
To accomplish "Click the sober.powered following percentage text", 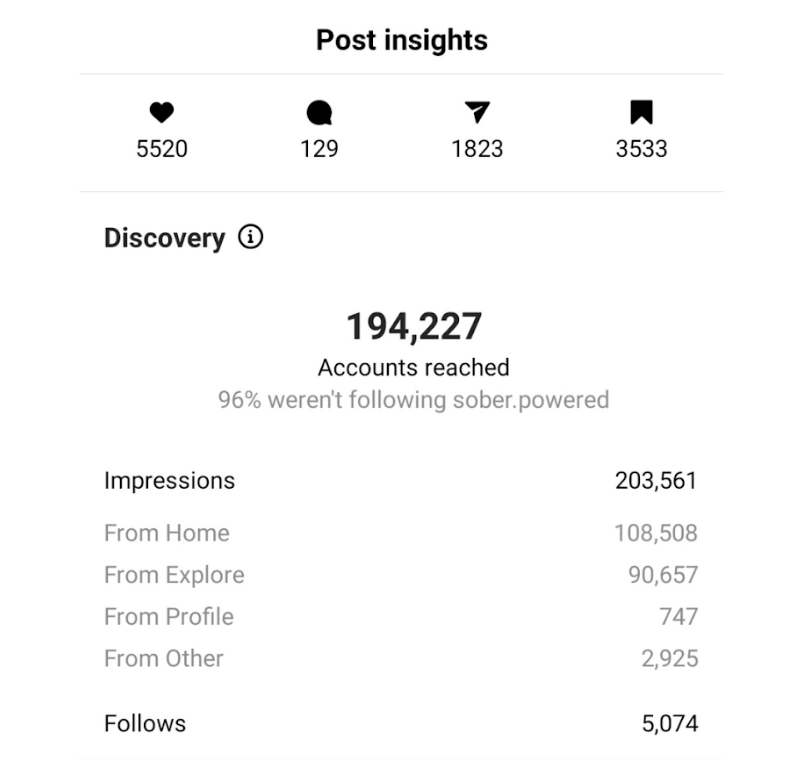I will [414, 399].
